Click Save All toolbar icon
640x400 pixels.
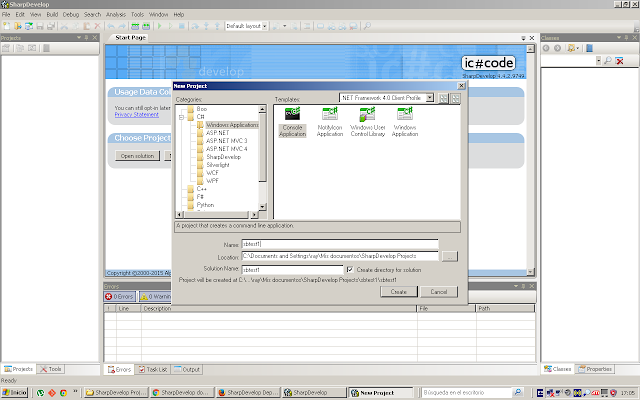[51, 26]
